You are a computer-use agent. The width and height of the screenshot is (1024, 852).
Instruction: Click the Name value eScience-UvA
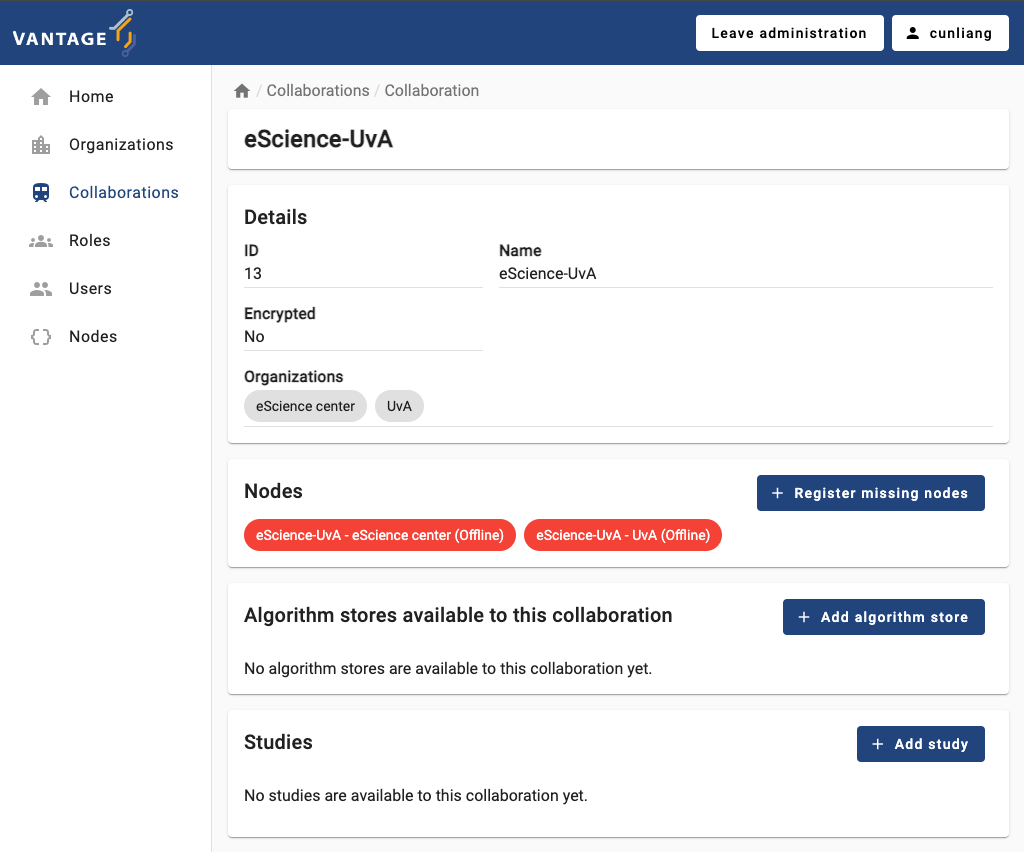point(548,274)
